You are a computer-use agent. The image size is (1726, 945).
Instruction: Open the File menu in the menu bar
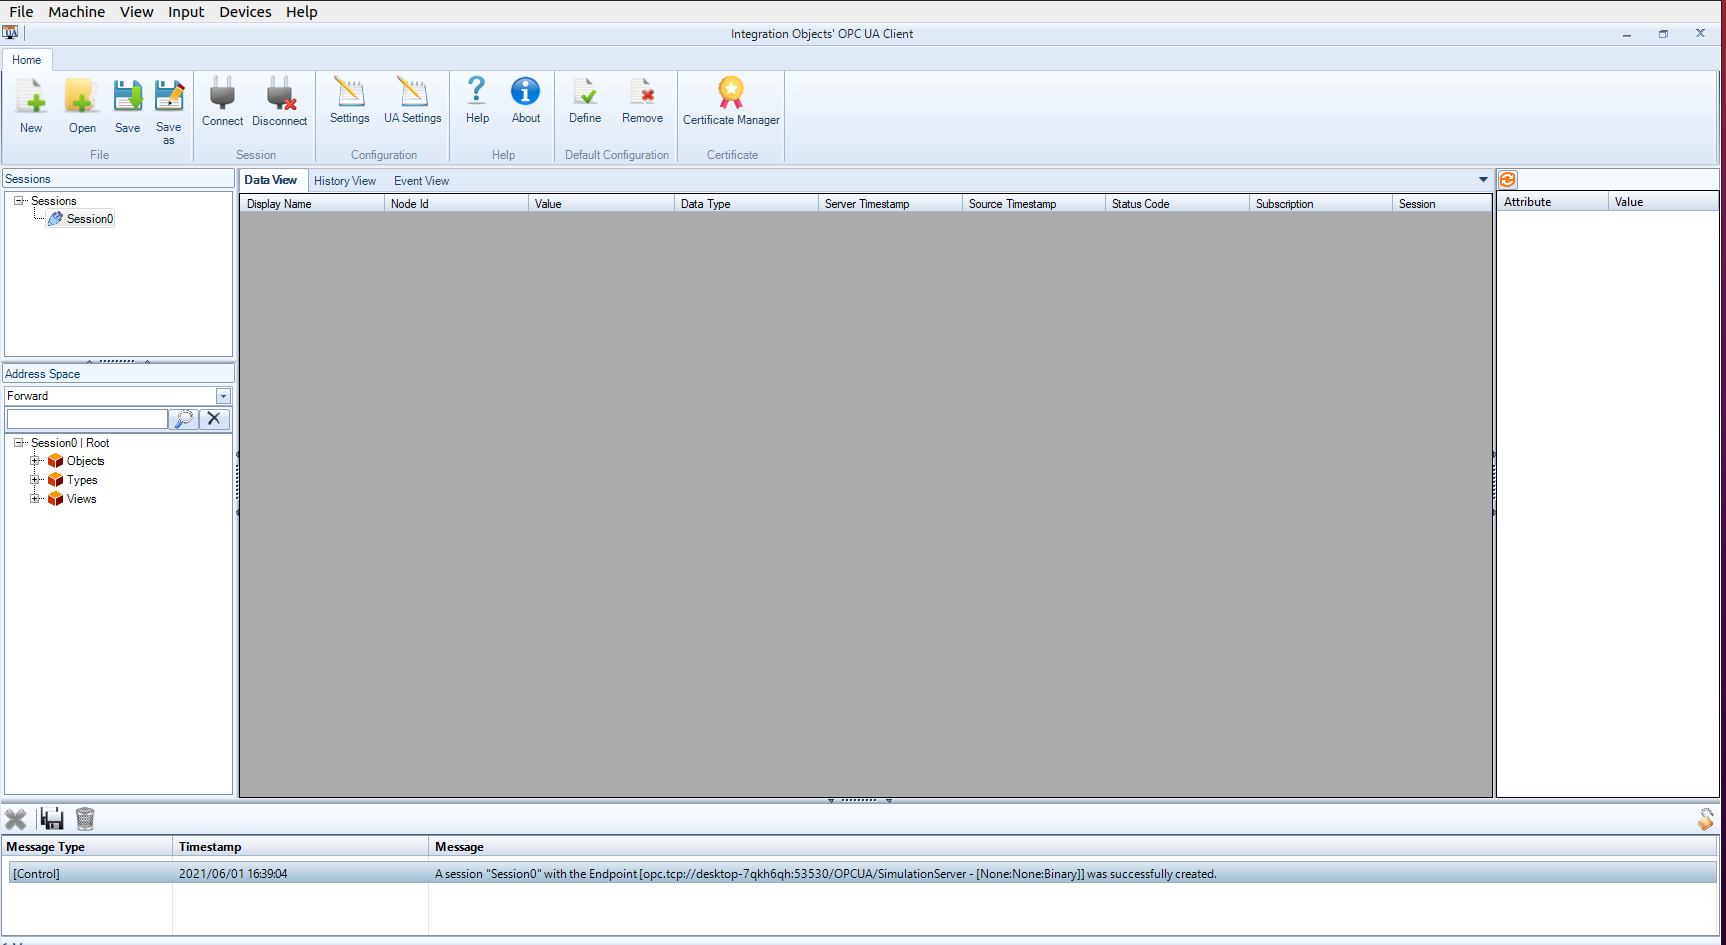coord(21,12)
